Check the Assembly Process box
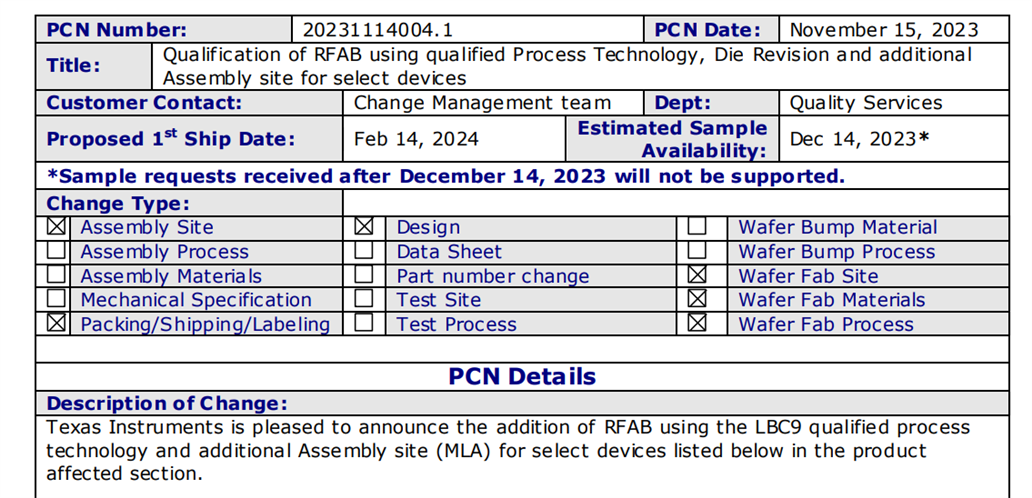The image size is (1032, 498). tap(57, 251)
